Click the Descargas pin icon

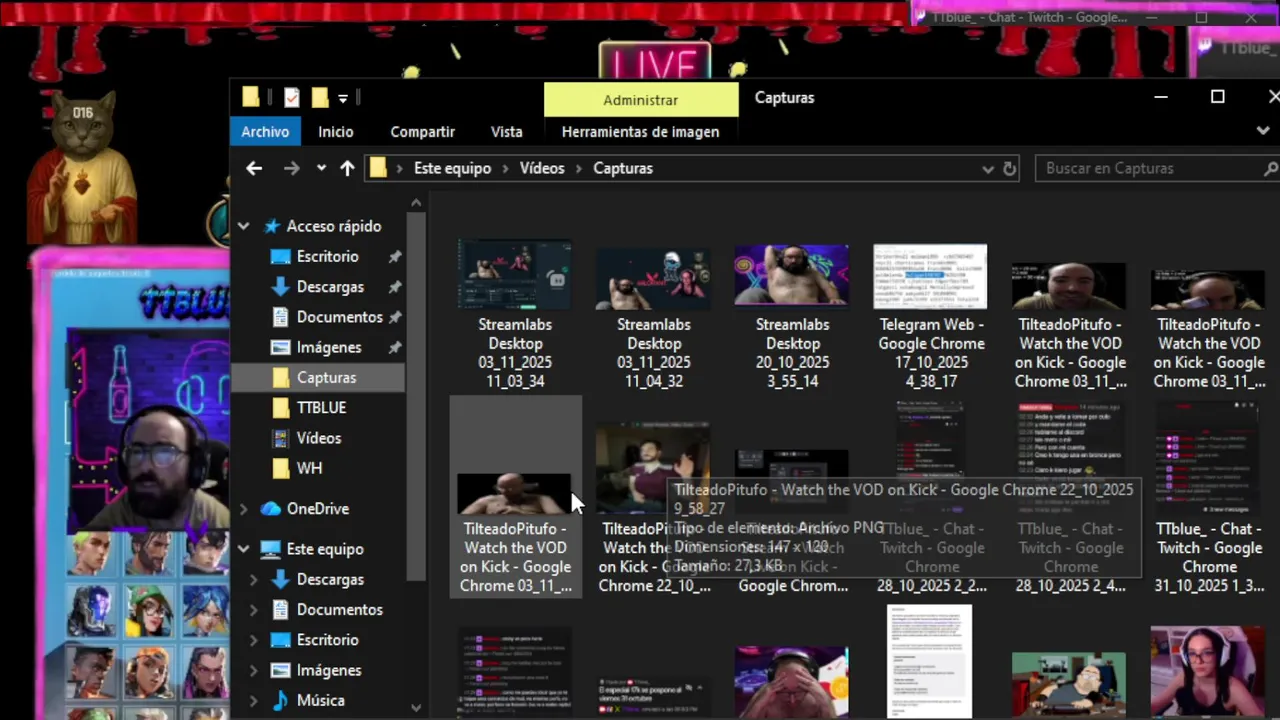(x=395, y=287)
